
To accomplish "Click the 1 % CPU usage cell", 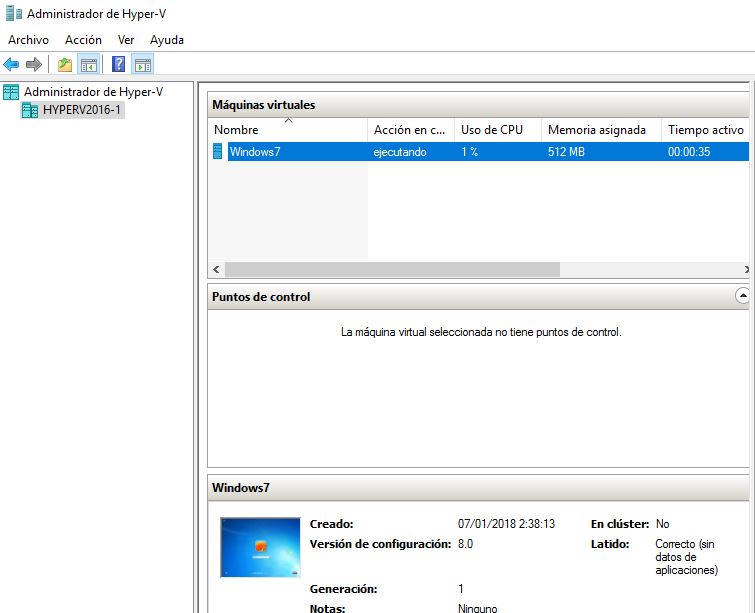I will coord(469,152).
